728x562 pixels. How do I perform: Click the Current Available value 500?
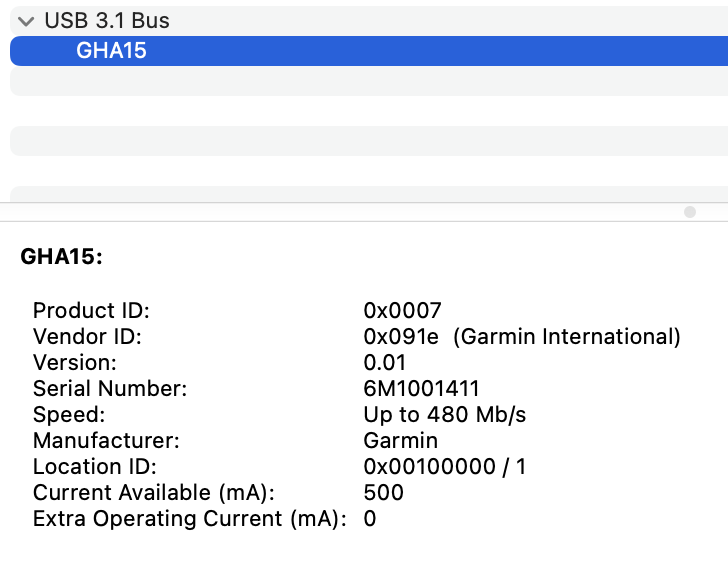pyautogui.click(x=384, y=492)
